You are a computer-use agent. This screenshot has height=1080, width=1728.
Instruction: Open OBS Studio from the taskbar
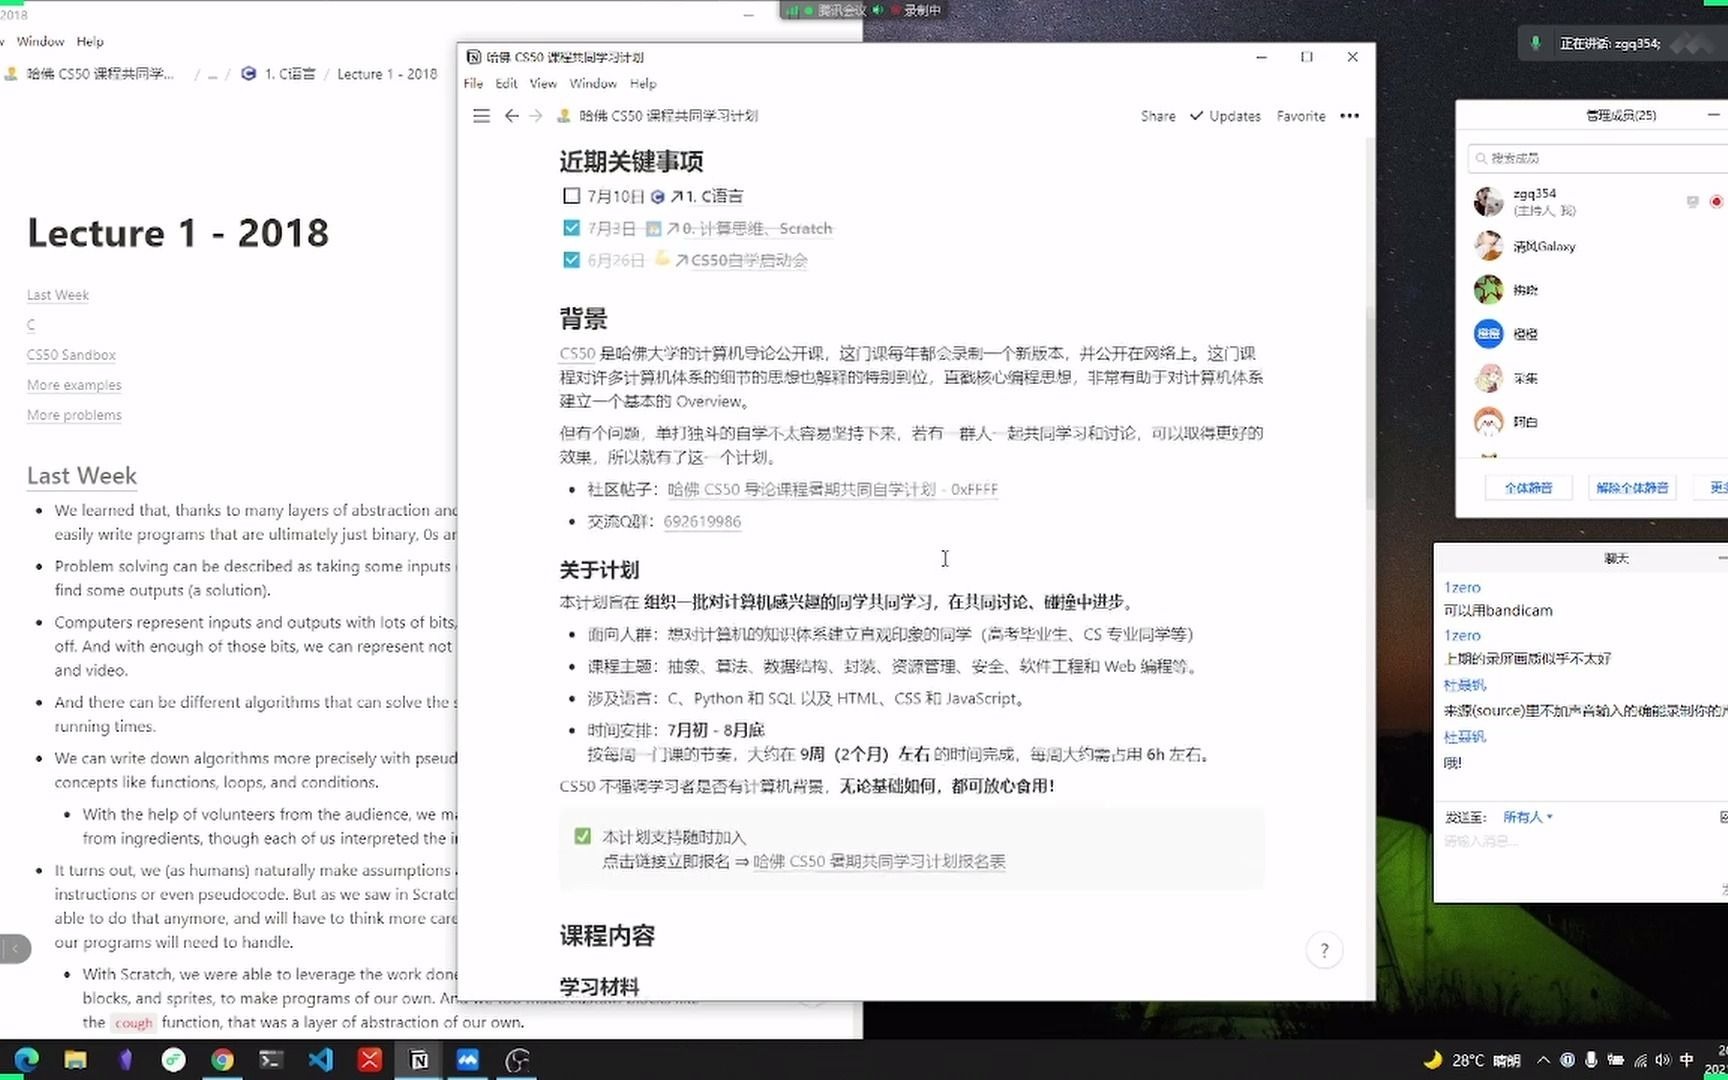coord(517,1060)
